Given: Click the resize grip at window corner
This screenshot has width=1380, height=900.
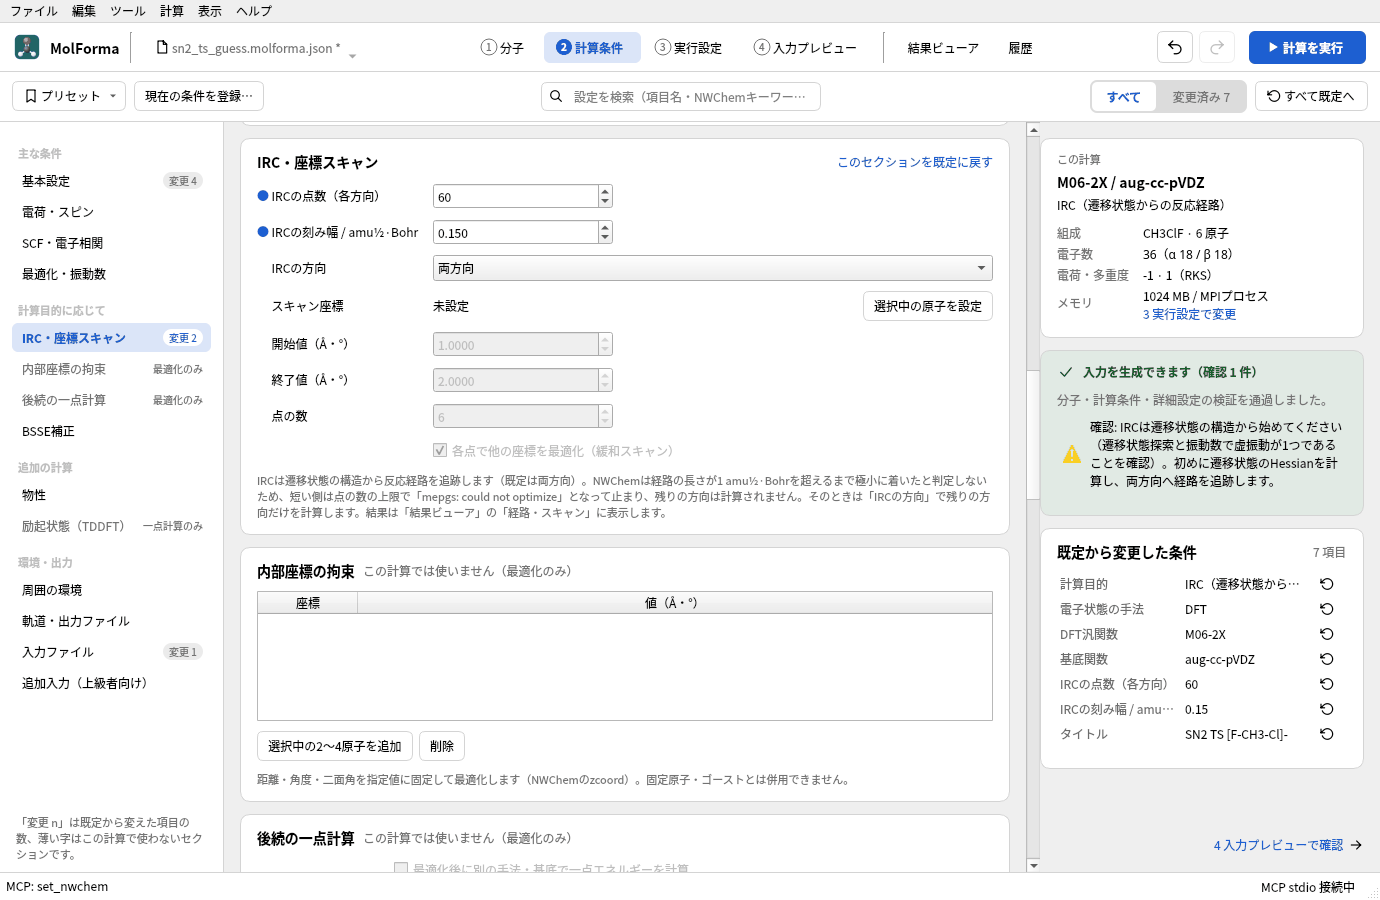Looking at the screenshot, I should point(1373,893).
